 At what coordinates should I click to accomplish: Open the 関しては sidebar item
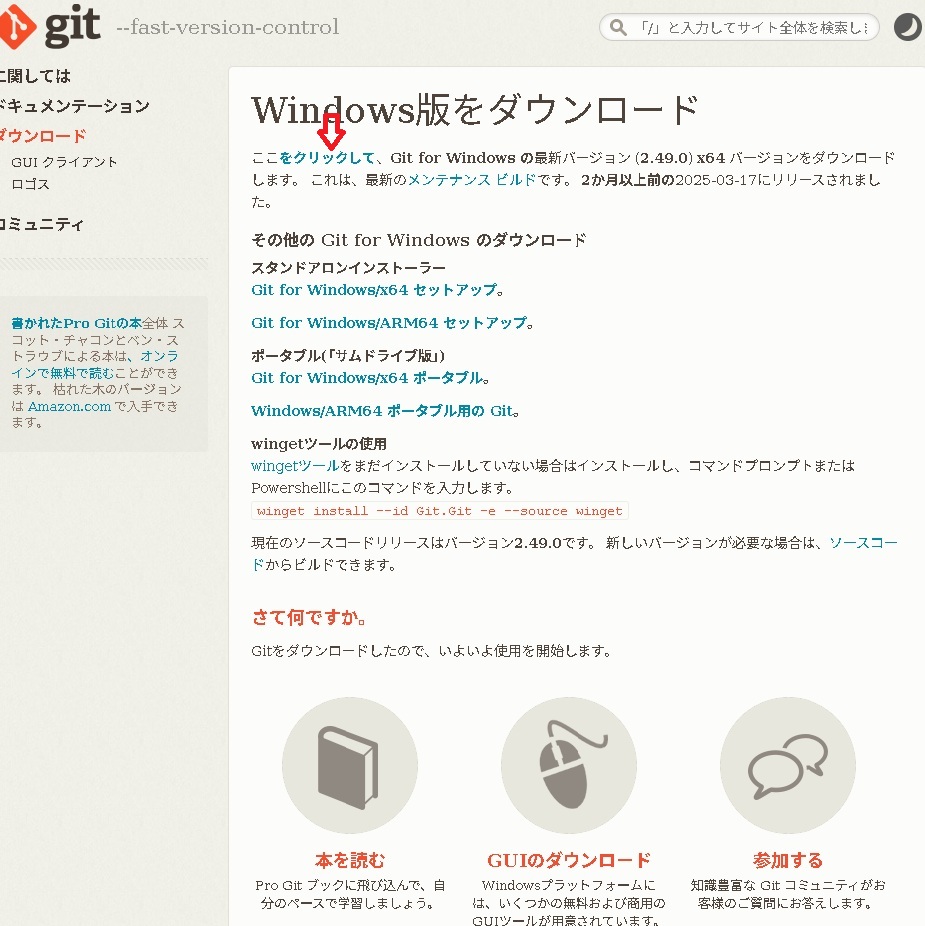point(35,76)
